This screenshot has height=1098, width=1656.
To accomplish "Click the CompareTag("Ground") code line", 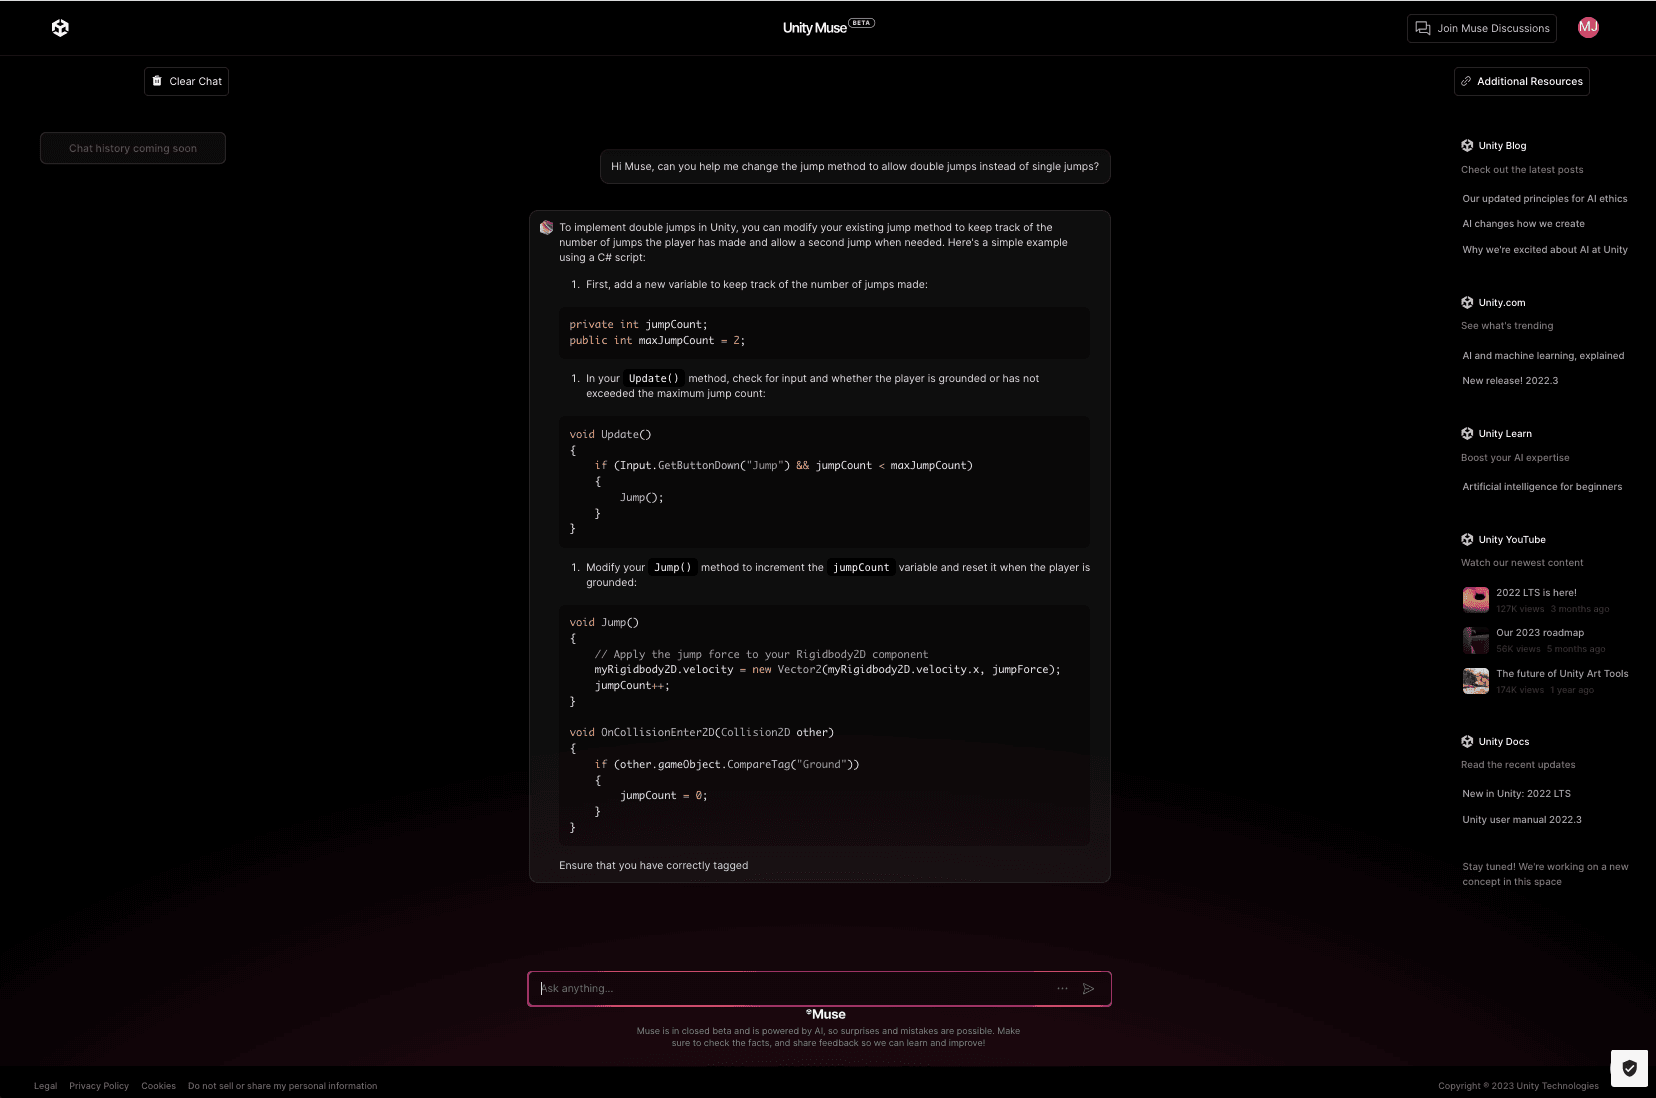I will coord(727,765).
